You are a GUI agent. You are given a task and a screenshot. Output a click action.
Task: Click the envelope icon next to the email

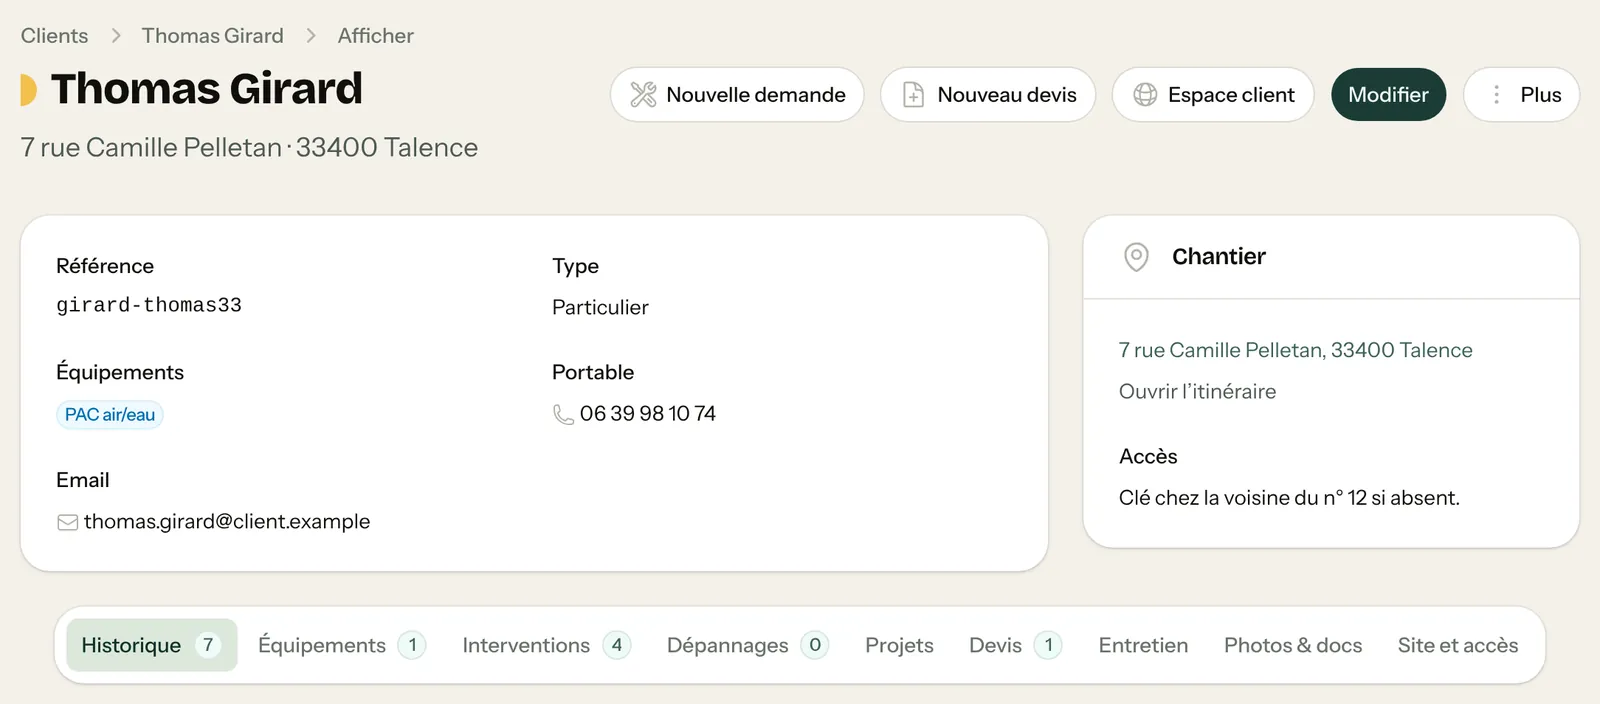67,522
